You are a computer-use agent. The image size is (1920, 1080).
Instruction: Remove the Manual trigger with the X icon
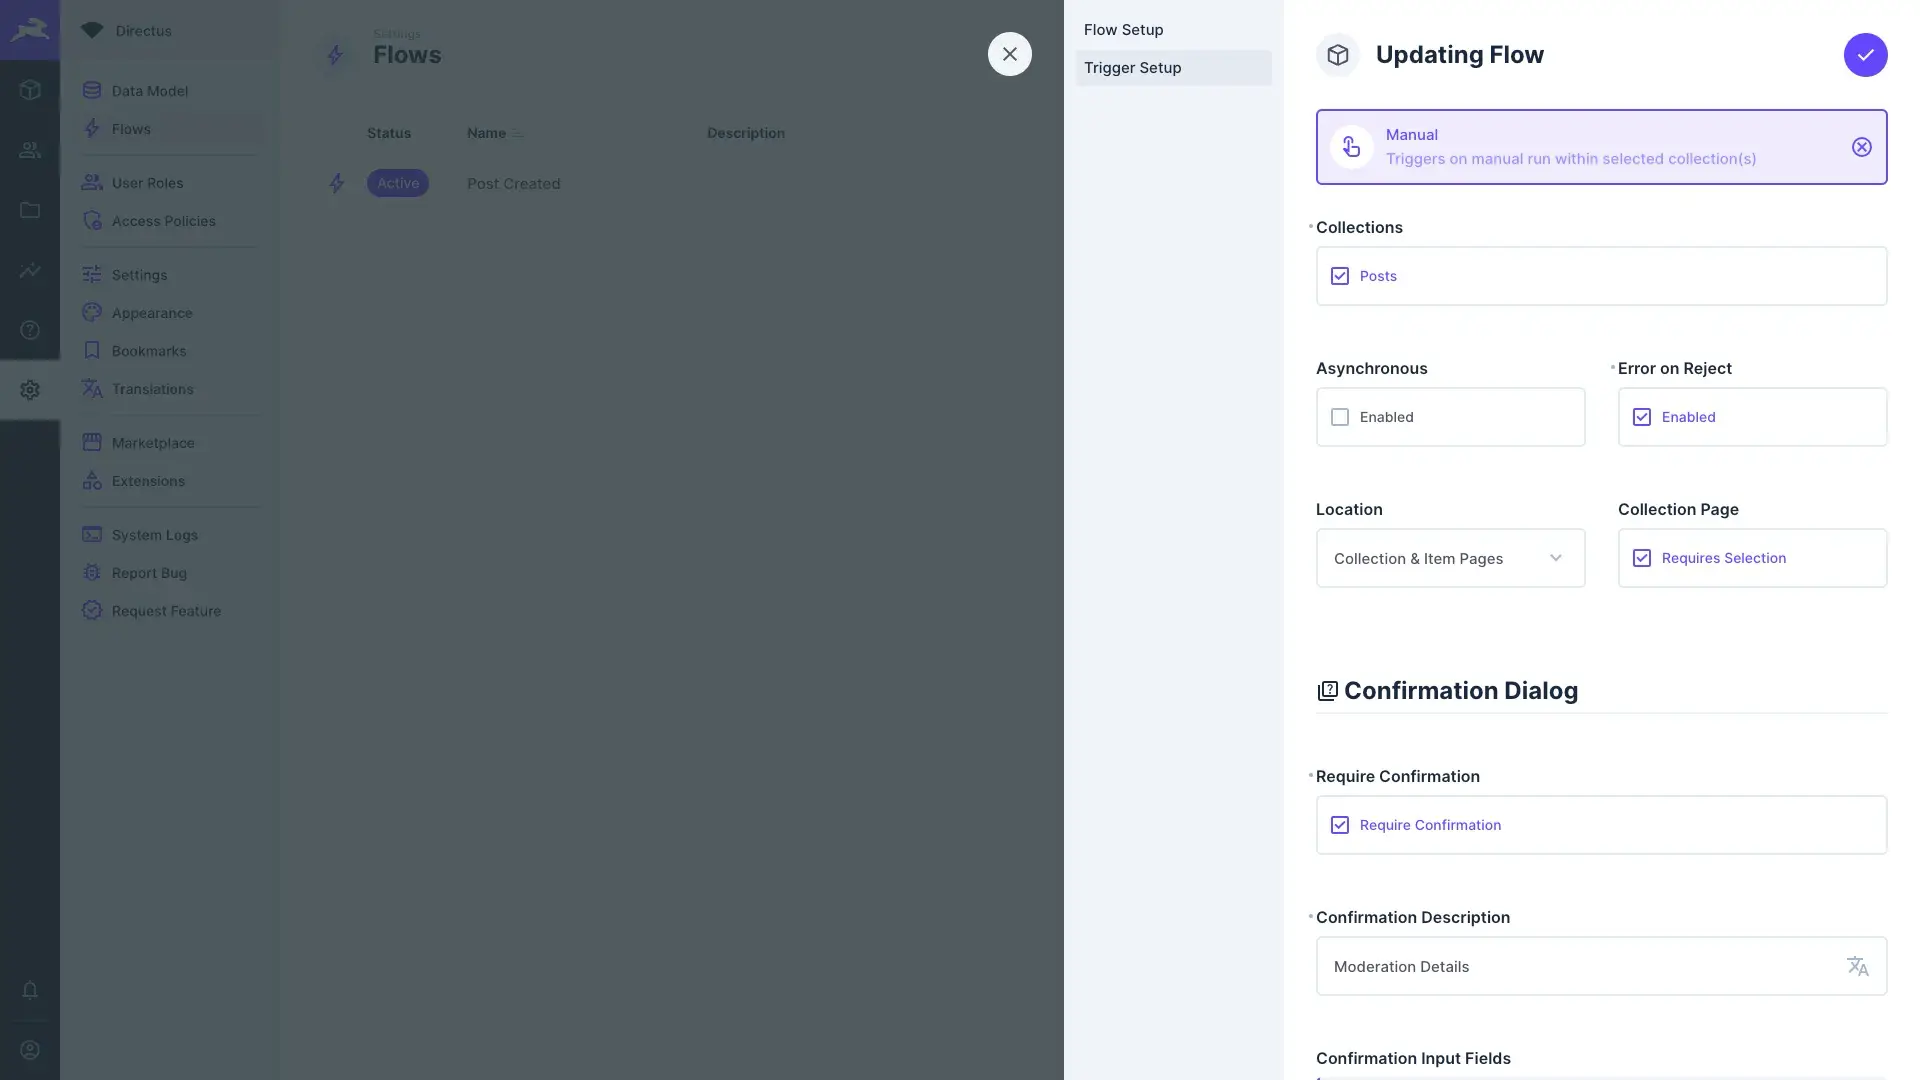(1861, 147)
